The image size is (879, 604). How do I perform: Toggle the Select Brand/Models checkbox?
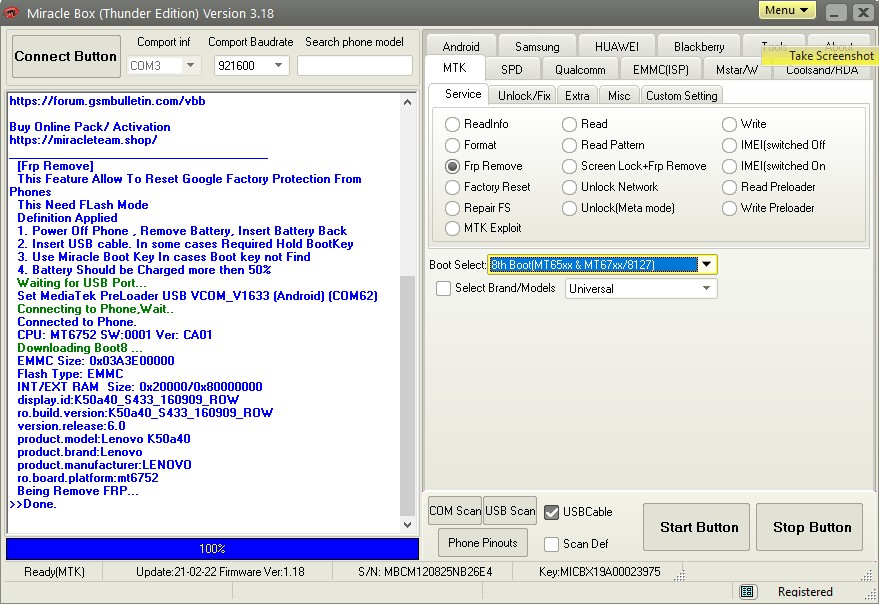(x=443, y=288)
